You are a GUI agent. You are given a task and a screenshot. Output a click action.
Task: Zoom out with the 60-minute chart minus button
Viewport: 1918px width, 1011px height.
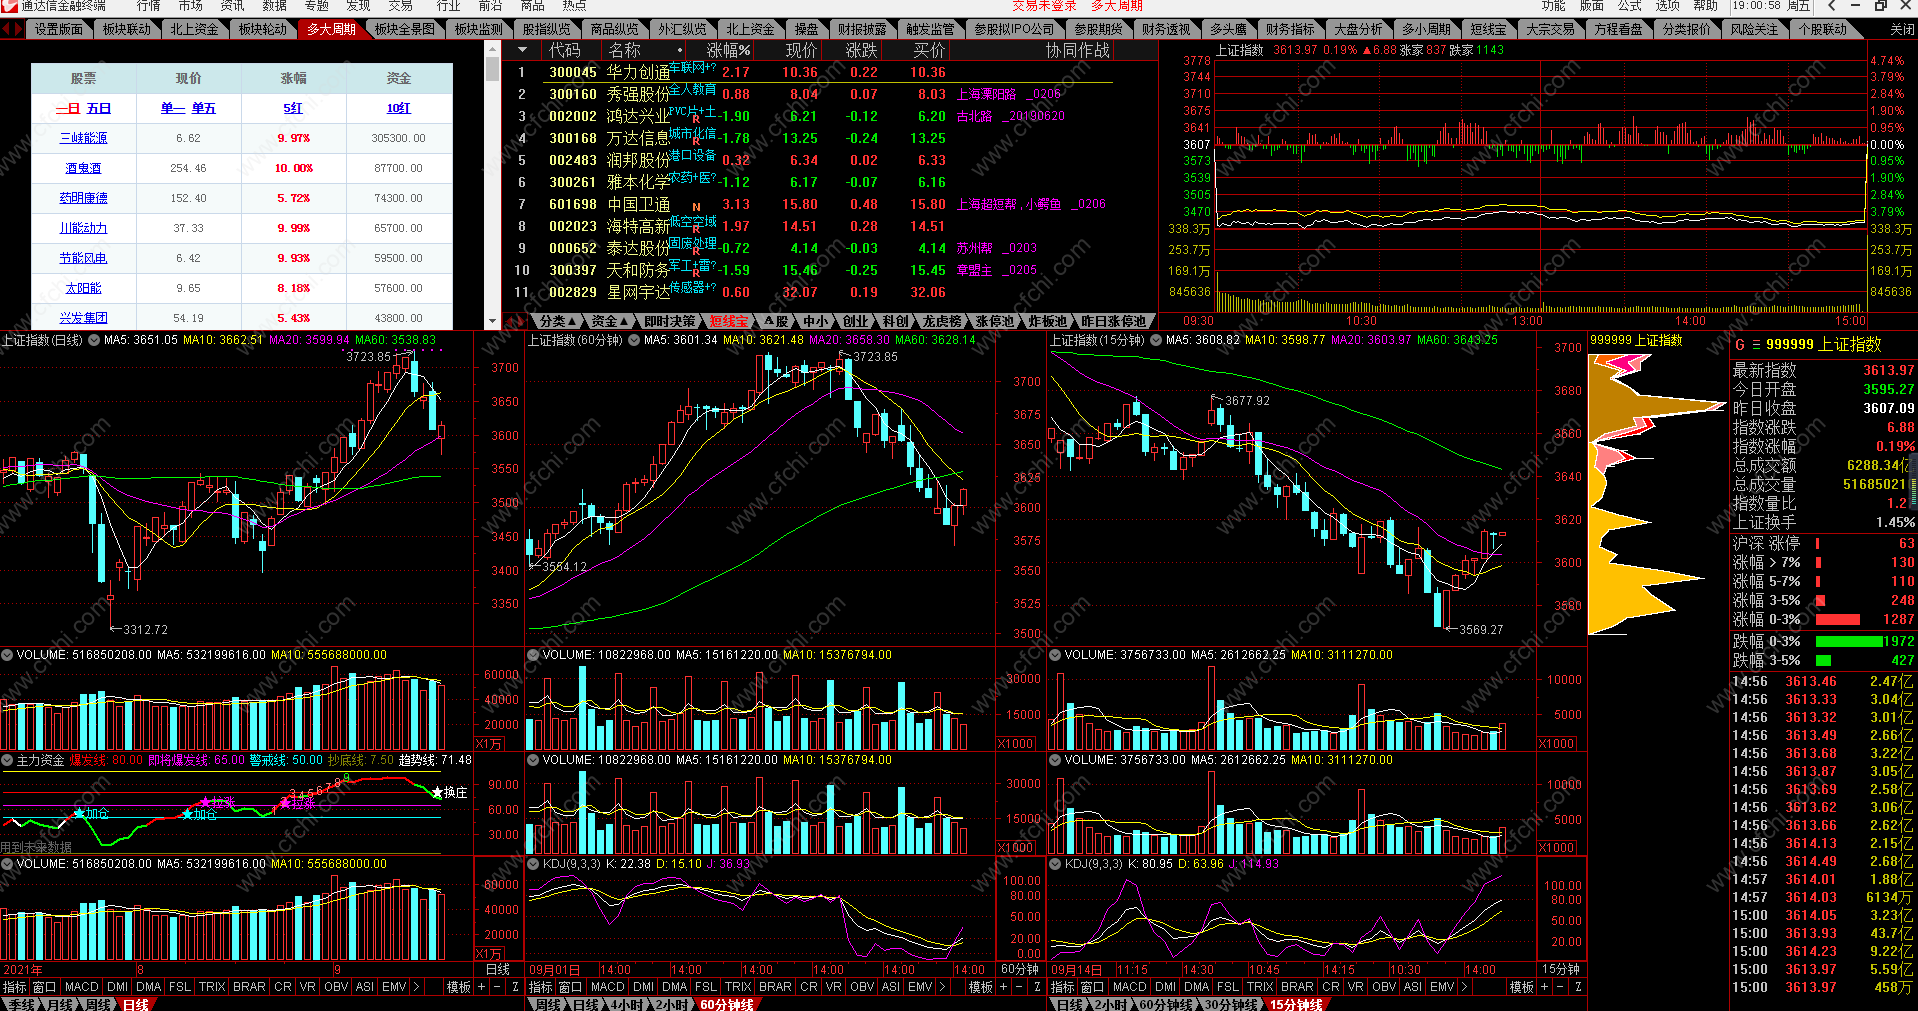pyautogui.click(x=1019, y=987)
